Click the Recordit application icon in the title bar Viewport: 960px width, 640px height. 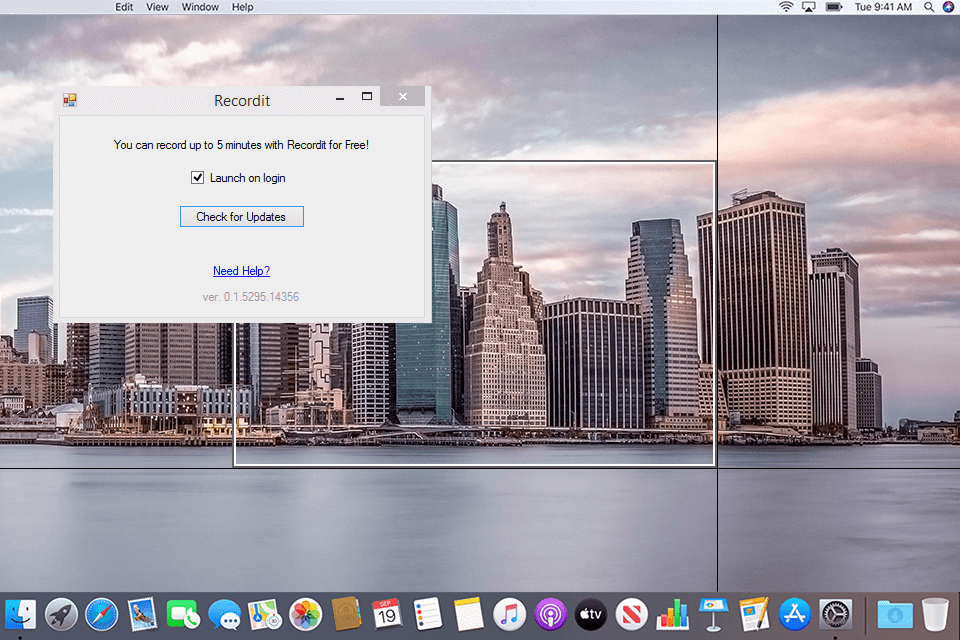tap(70, 99)
